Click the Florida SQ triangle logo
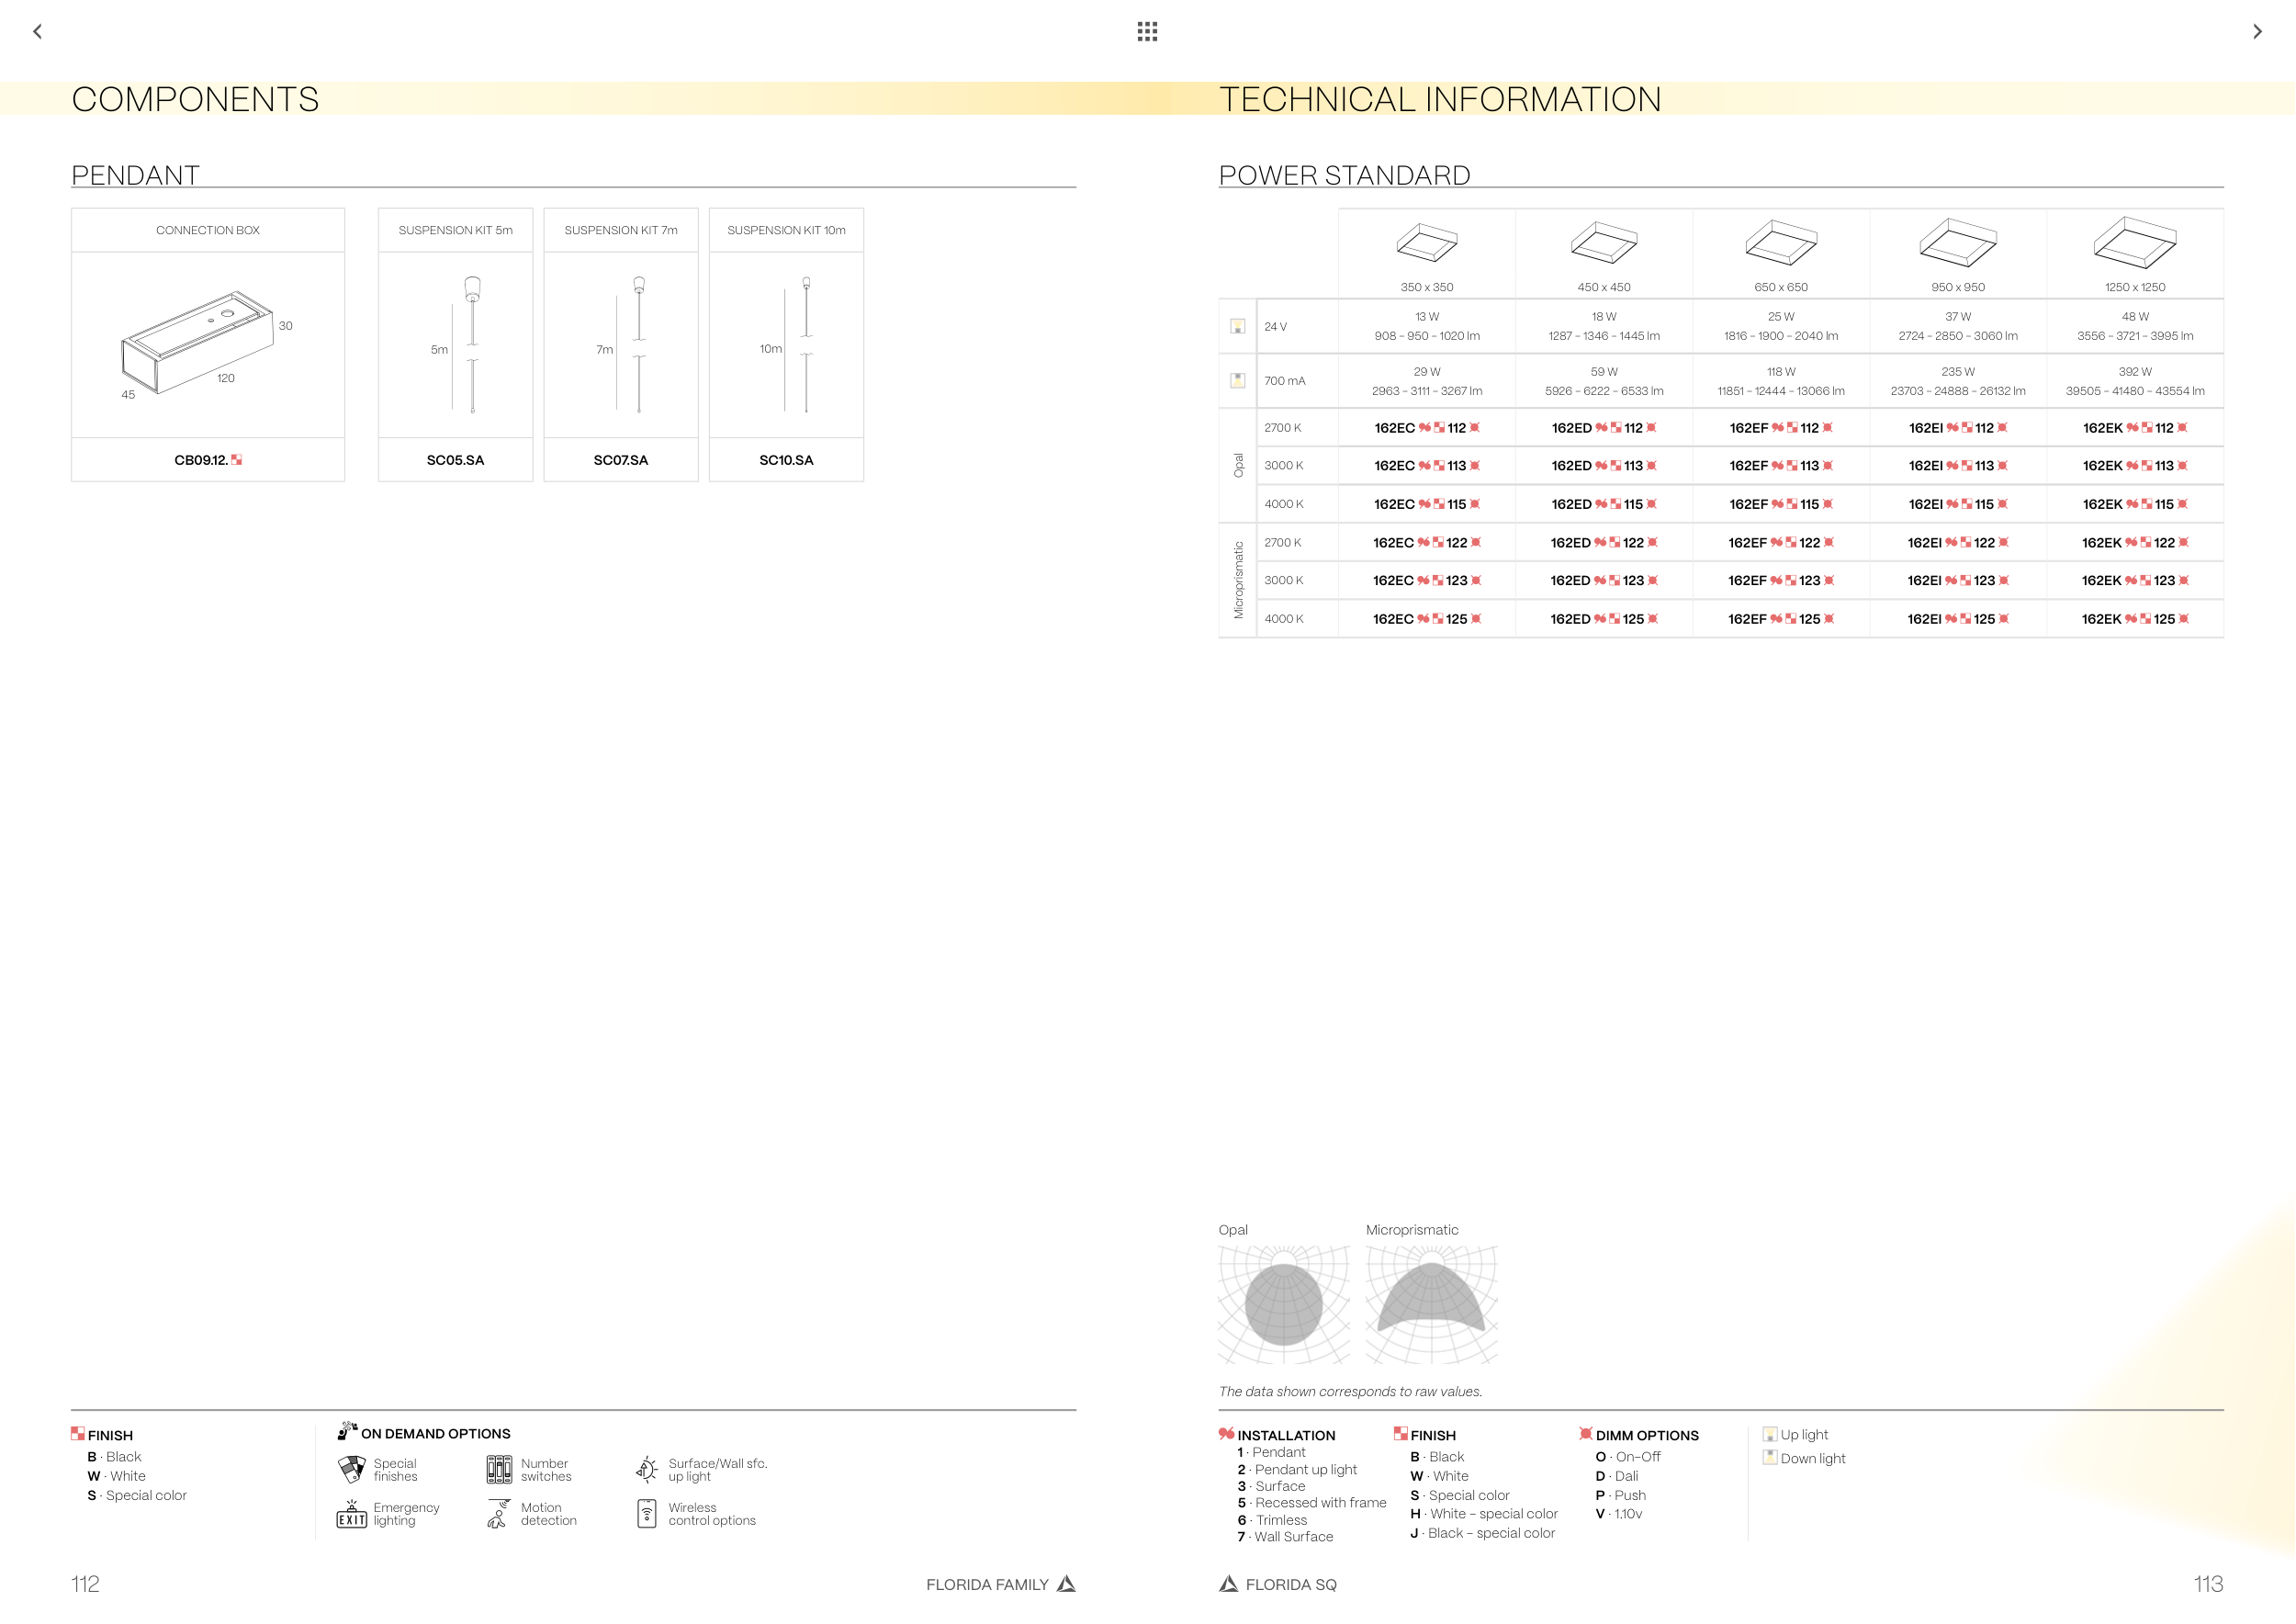The image size is (2296, 1624). point(1229,1583)
